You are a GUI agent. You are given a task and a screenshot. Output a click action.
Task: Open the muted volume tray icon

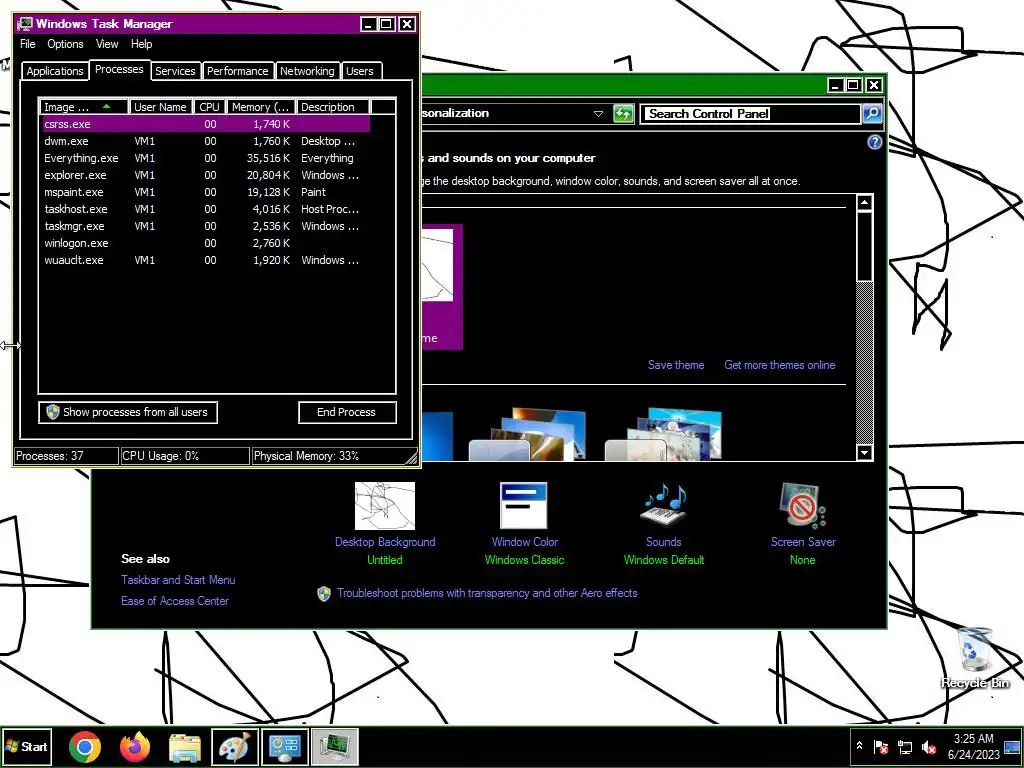coord(928,746)
